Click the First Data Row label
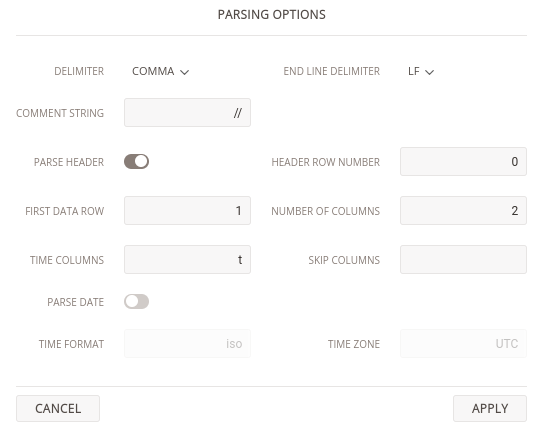This screenshot has height=439, width=543. [64, 211]
